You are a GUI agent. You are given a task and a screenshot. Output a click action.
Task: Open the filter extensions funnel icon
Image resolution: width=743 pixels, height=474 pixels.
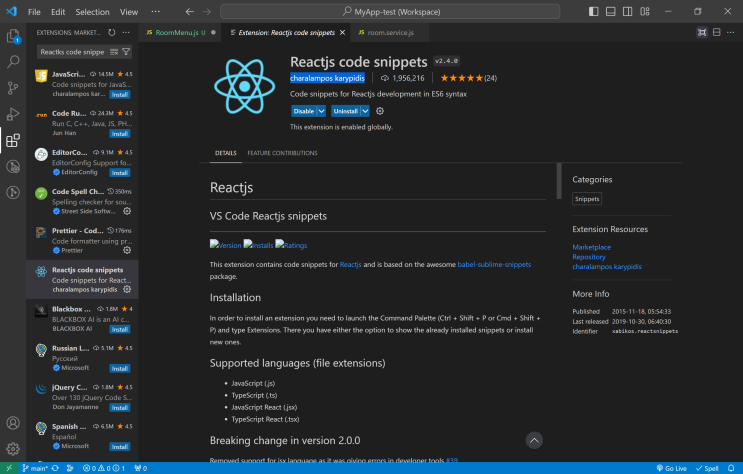tap(126, 52)
